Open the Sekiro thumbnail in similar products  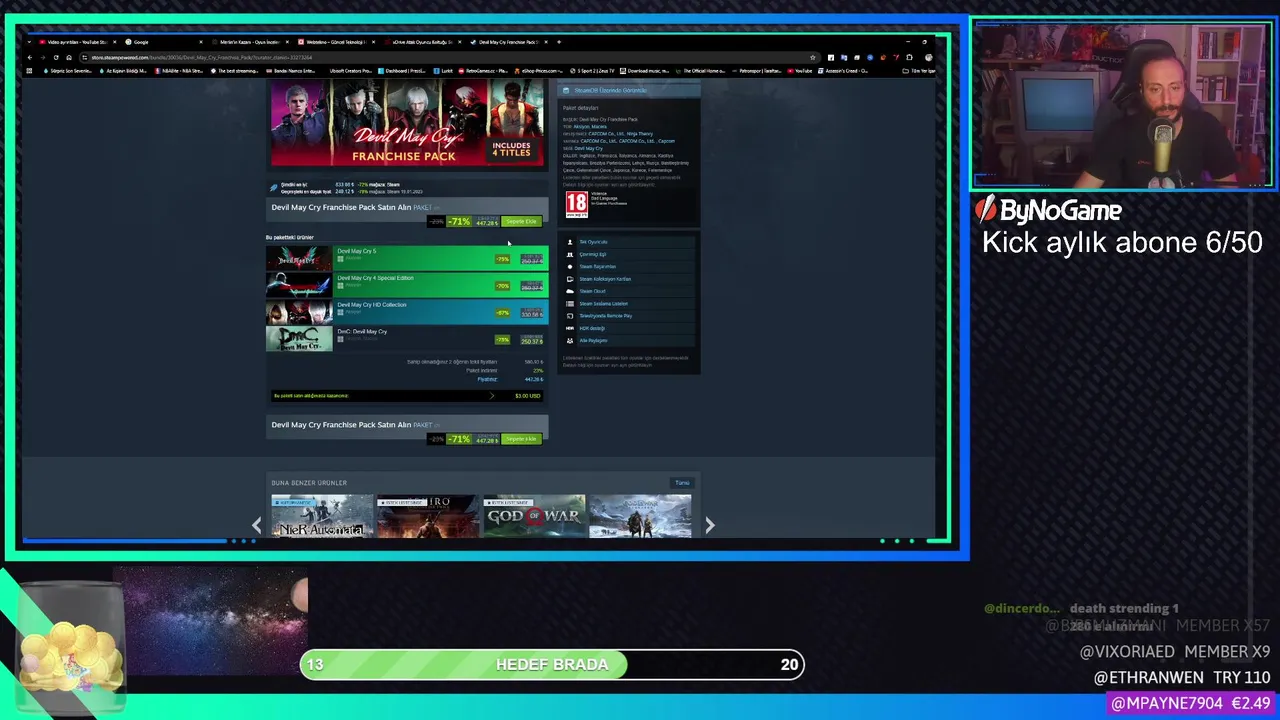(428, 516)
